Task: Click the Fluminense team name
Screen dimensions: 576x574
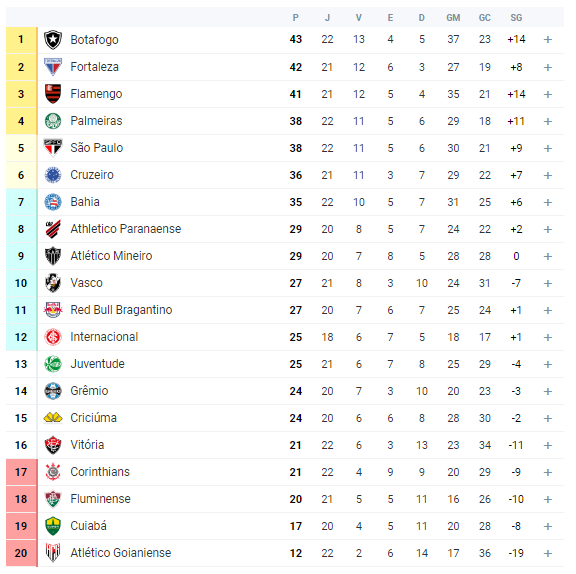Action: (x=100, y=499)
